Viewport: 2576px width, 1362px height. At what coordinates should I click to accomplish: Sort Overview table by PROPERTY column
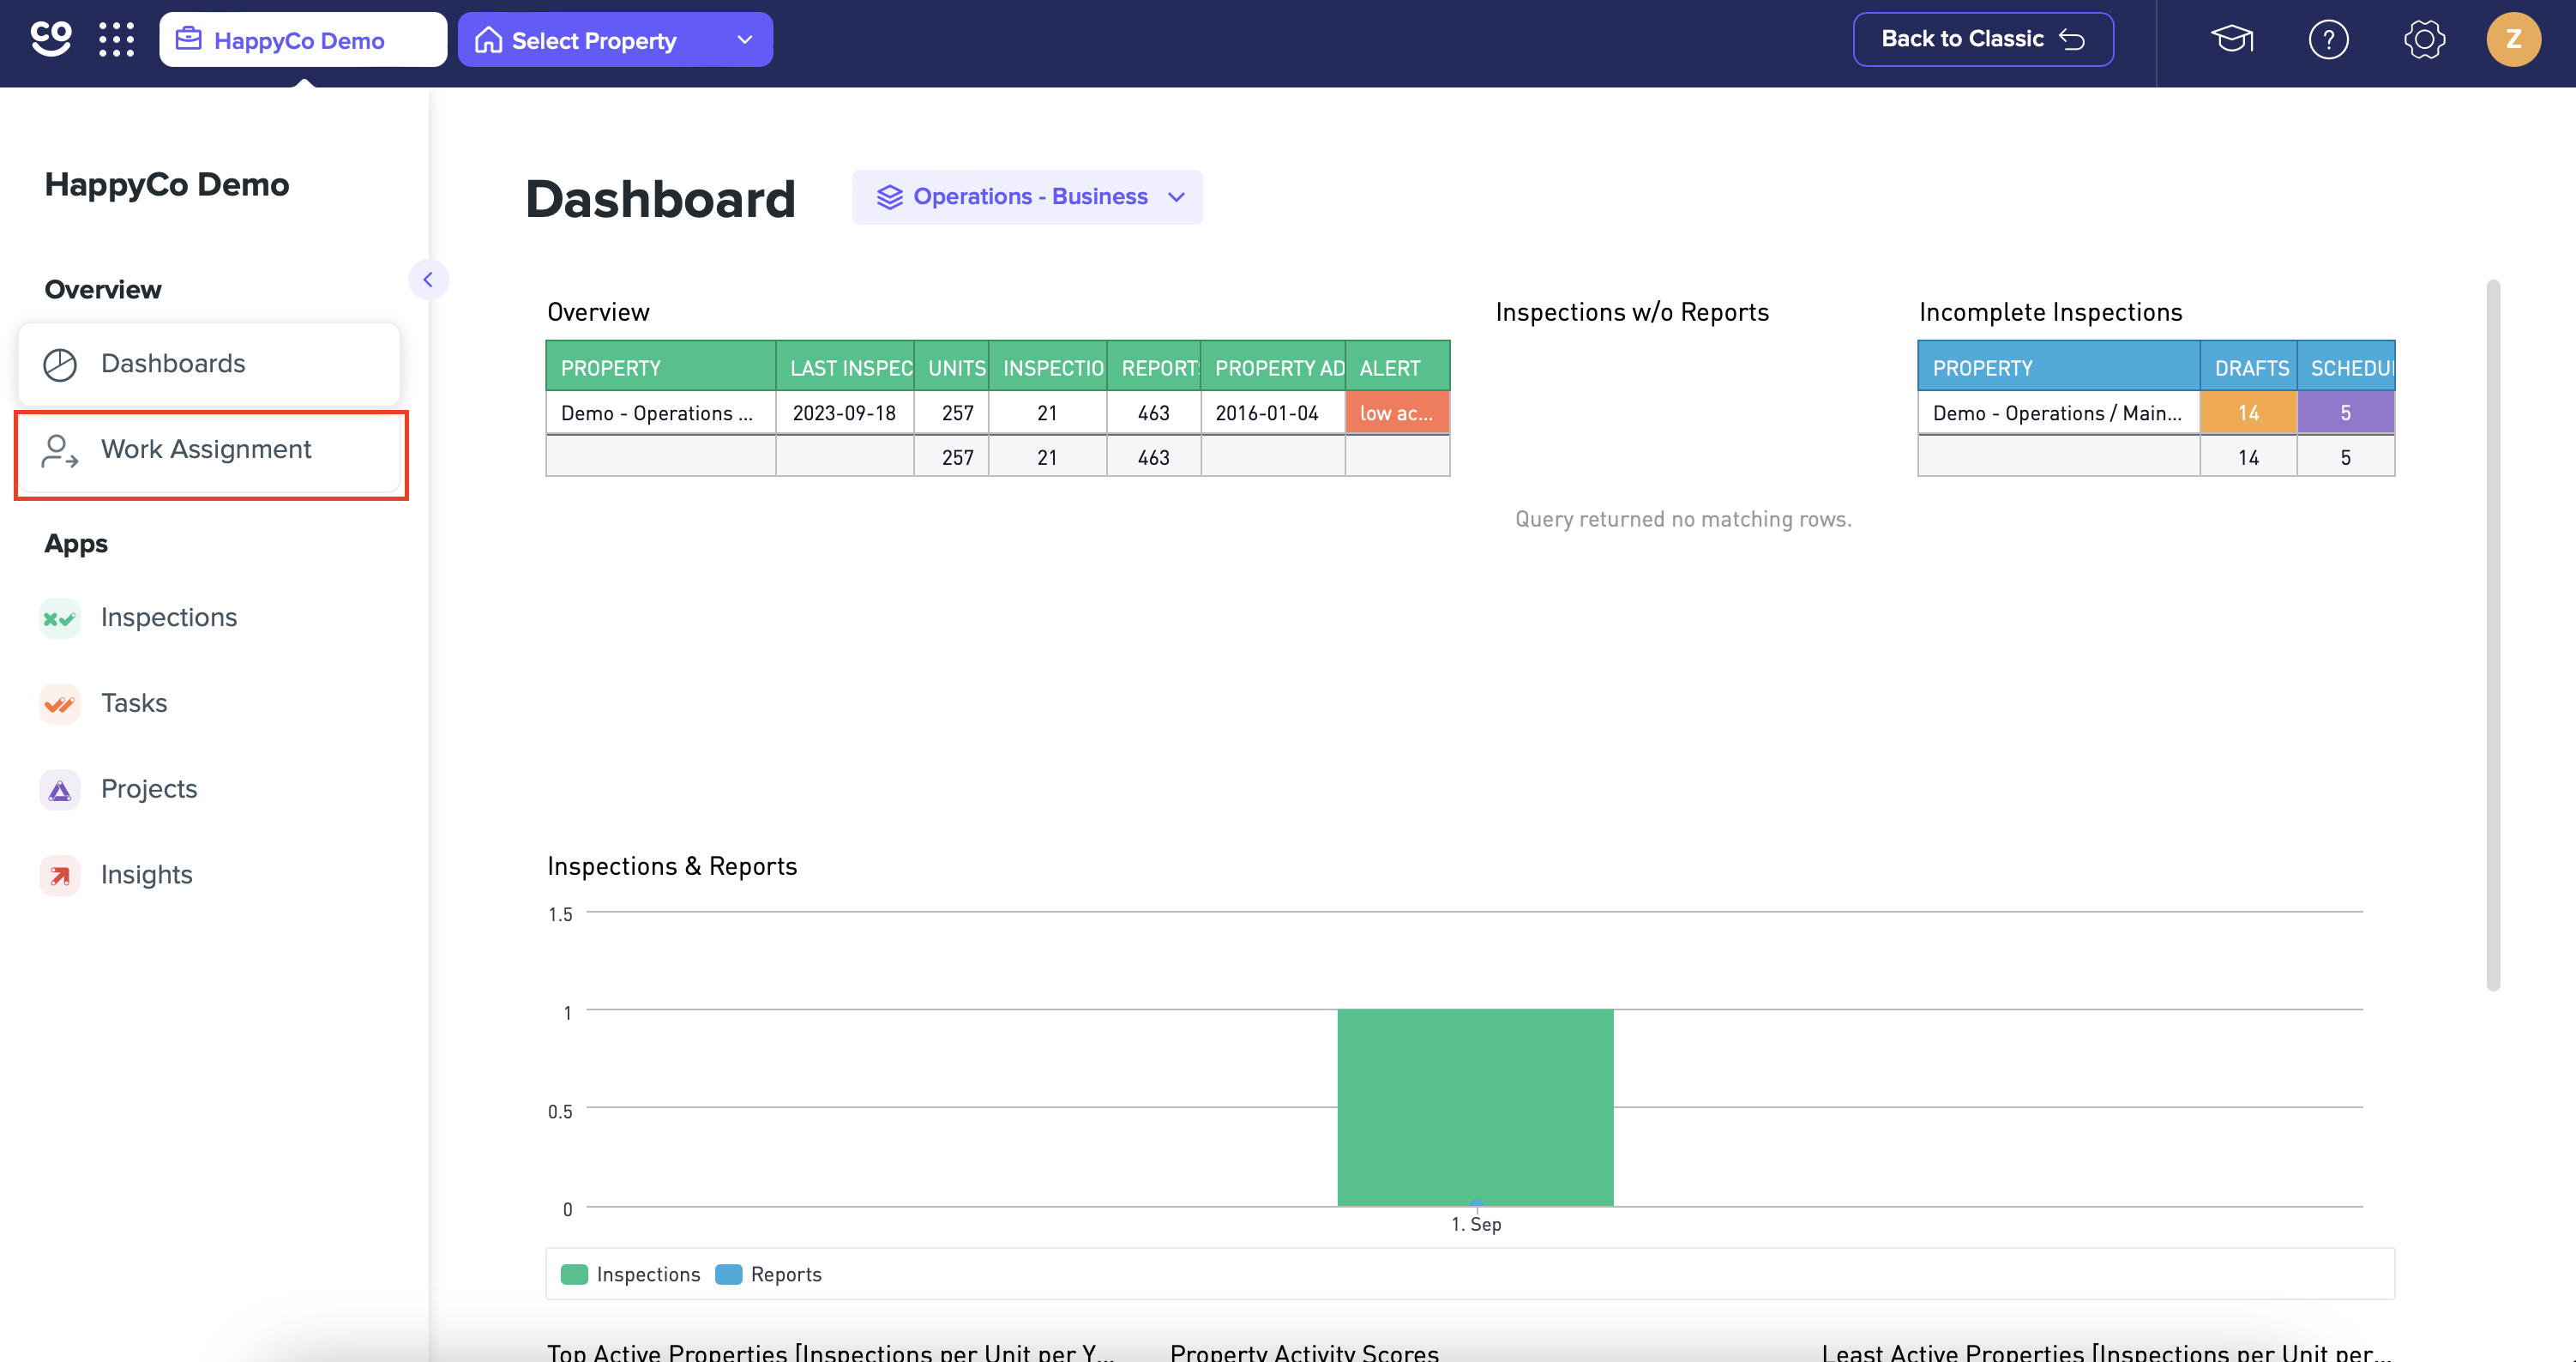tap(660, 368)
